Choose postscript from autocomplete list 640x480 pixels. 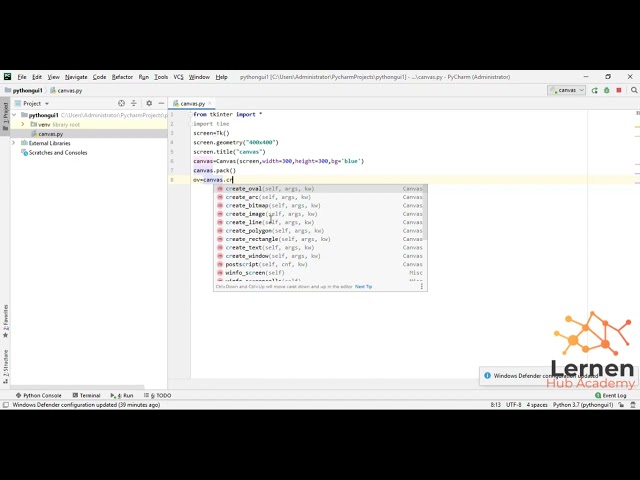click(320, 264)
